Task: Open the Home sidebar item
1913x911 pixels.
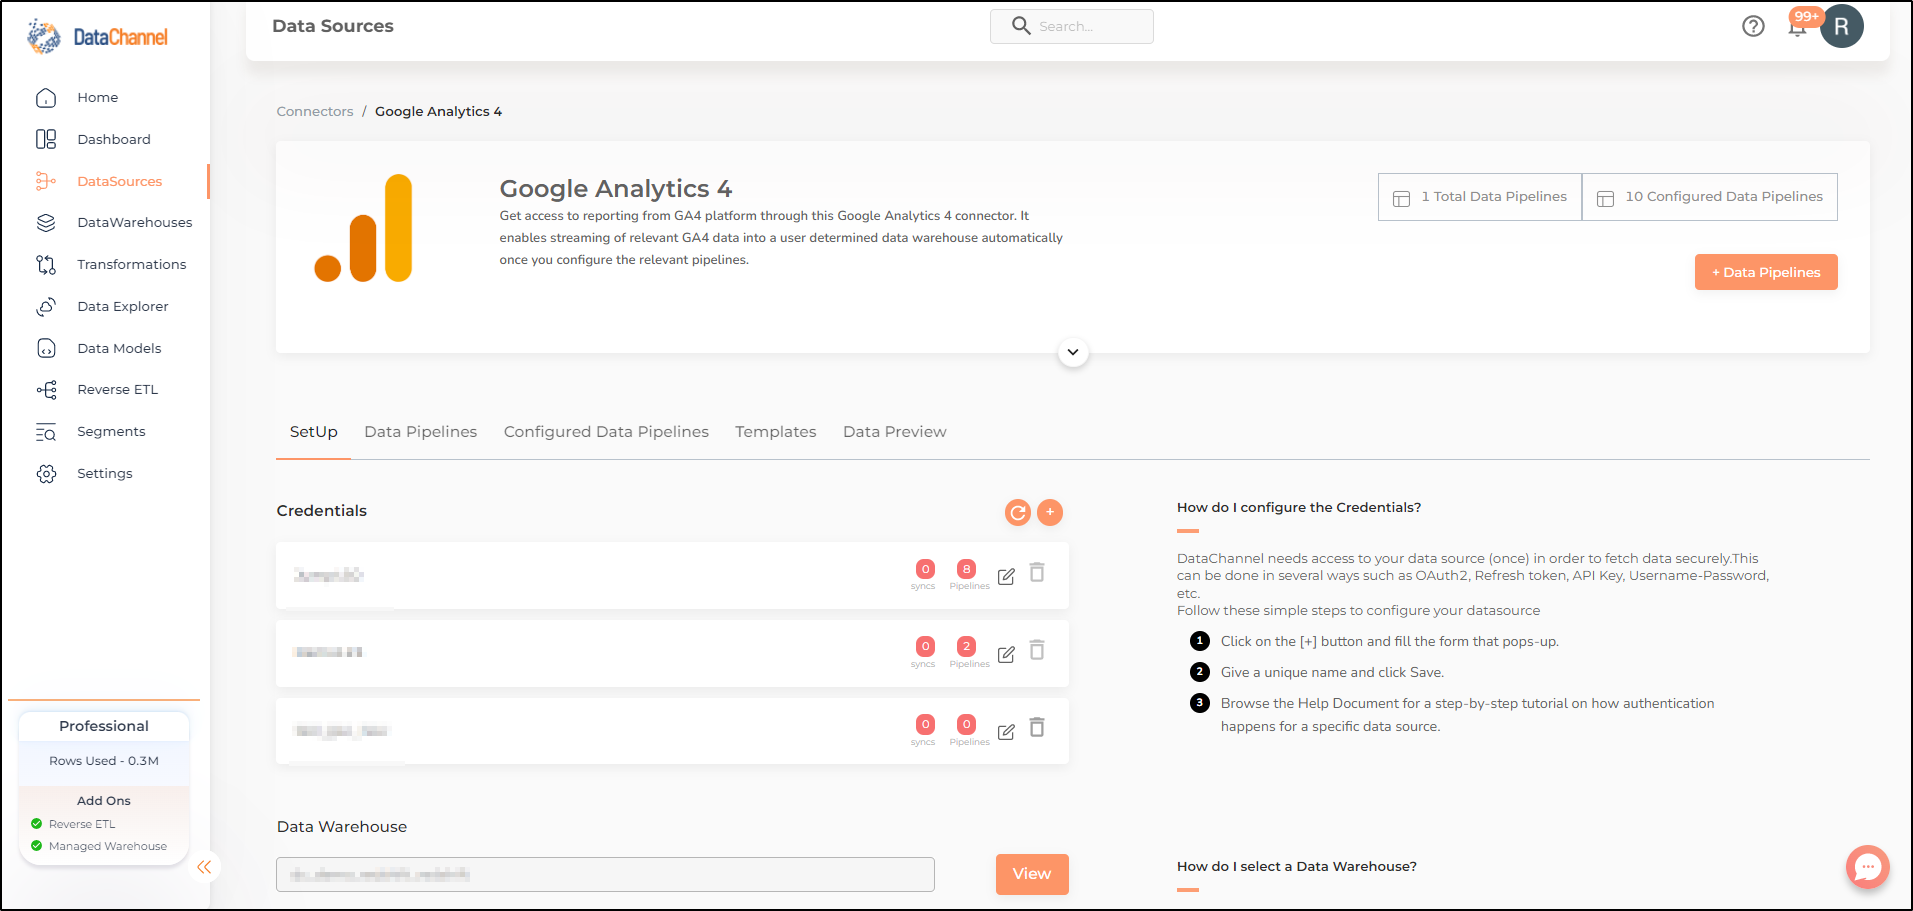Action: coord(97,97)
